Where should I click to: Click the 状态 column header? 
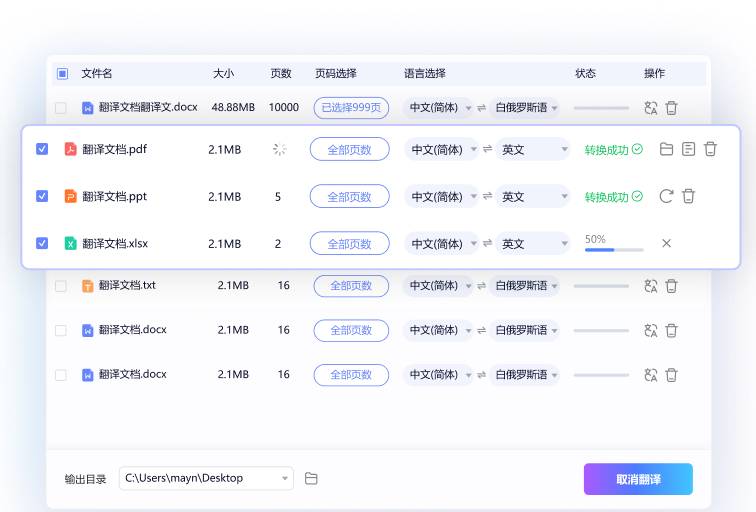point(585,74)
